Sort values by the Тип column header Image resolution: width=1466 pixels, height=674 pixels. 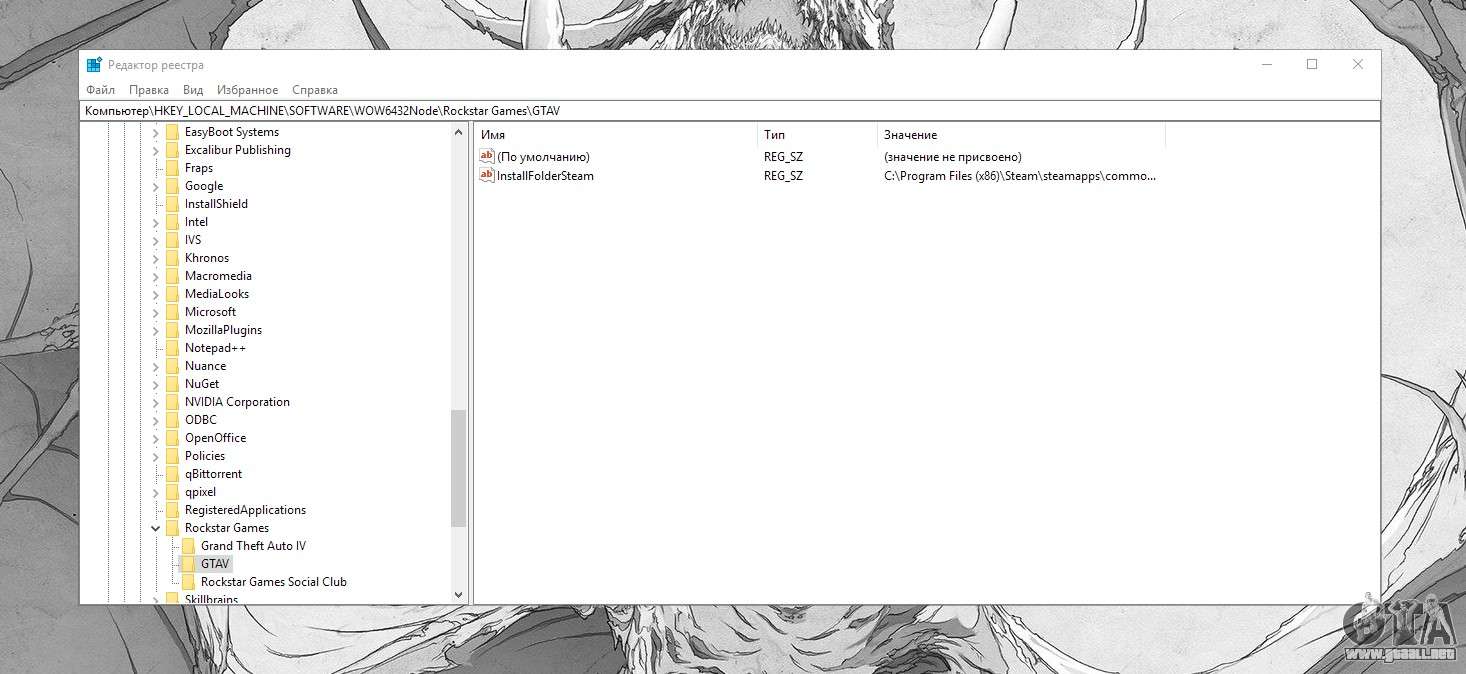pos(817,135)
